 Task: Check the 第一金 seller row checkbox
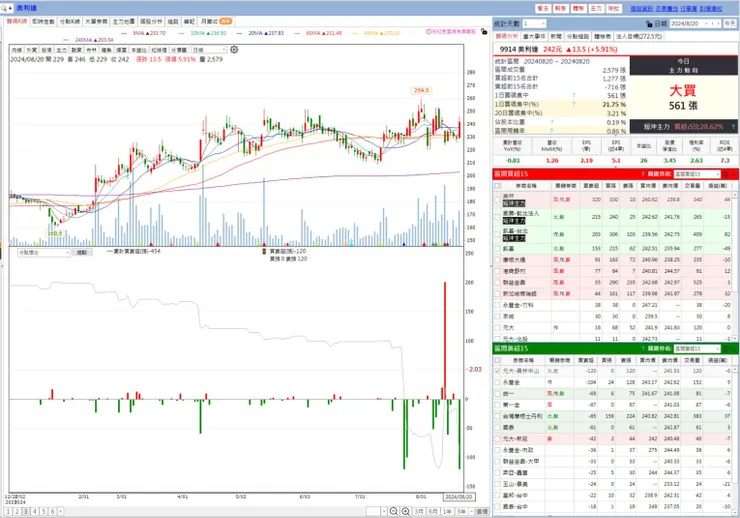[x=497, y=405]
